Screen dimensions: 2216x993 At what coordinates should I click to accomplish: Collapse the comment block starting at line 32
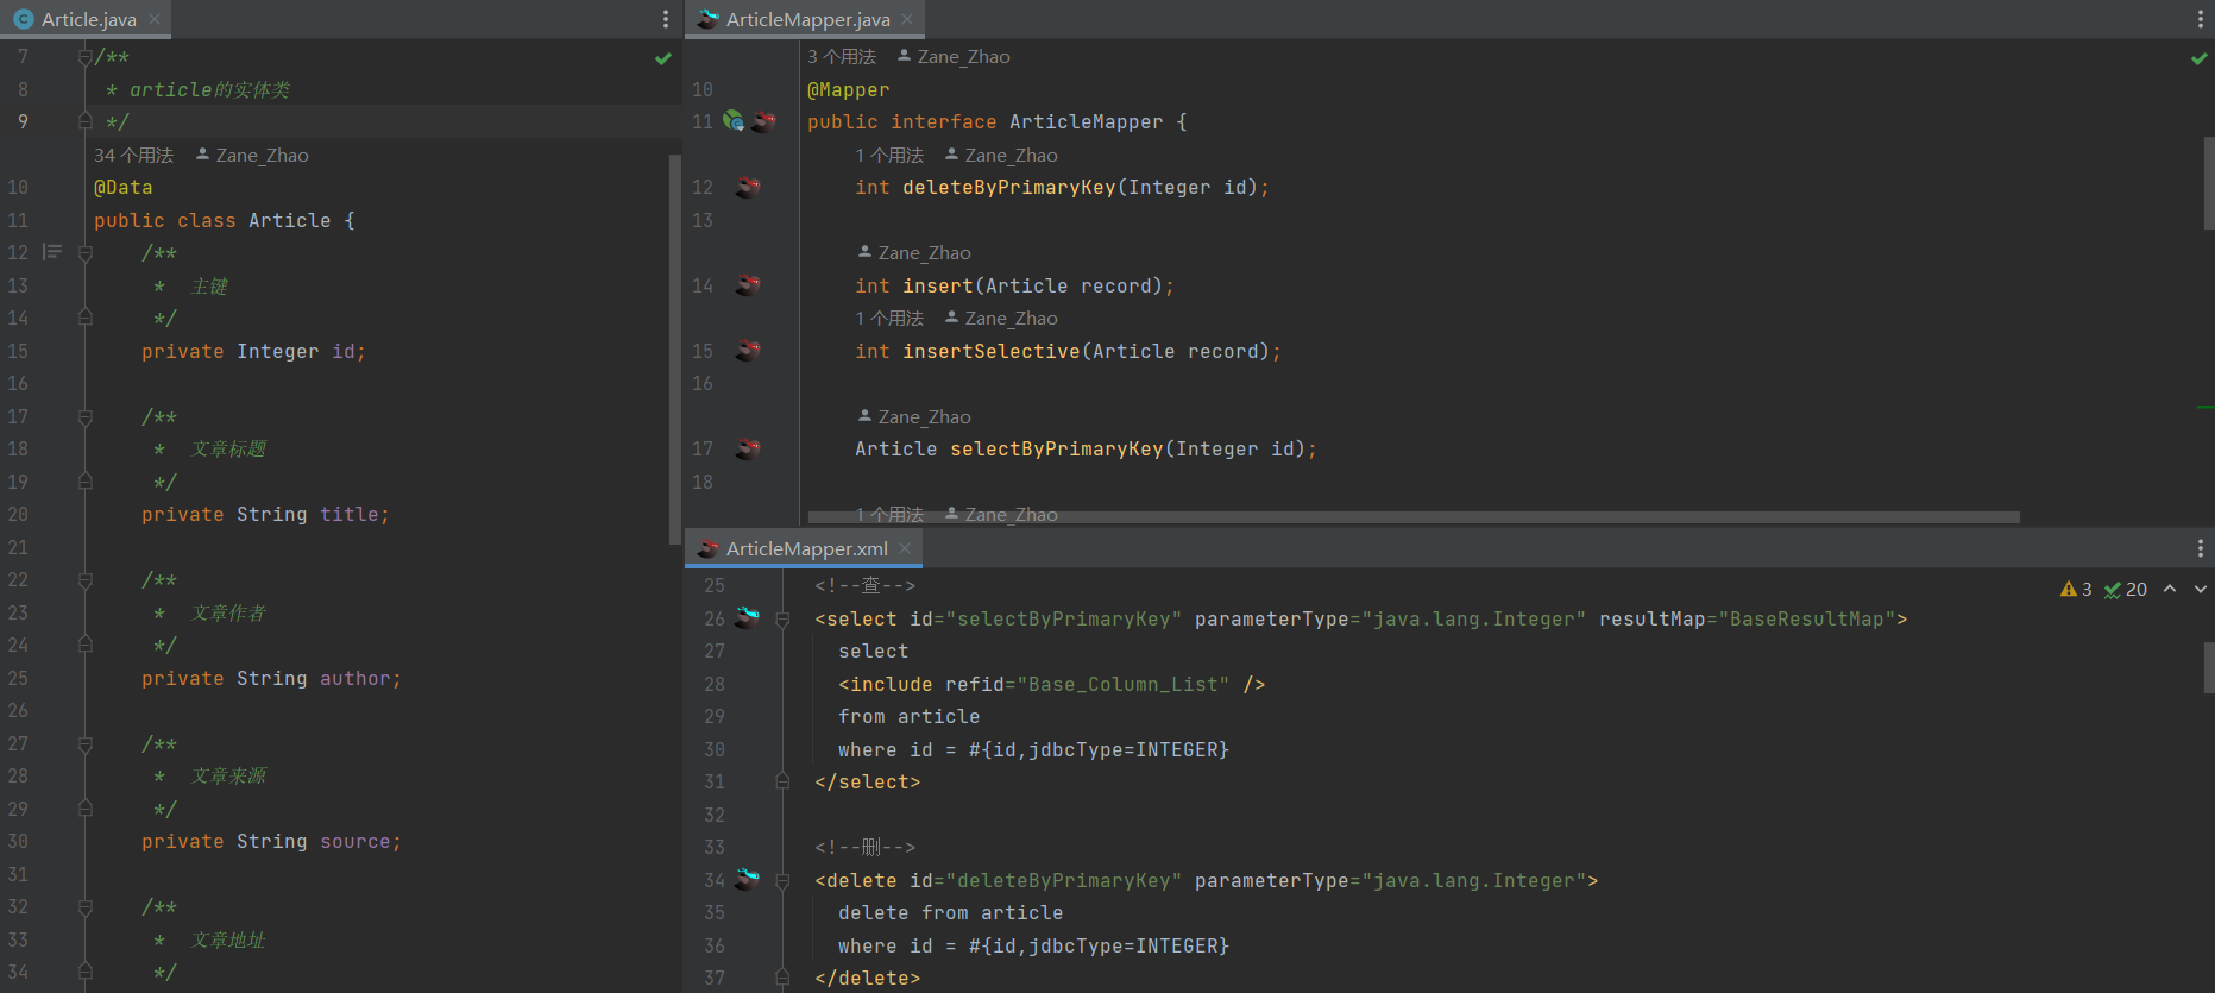point(85,907)
